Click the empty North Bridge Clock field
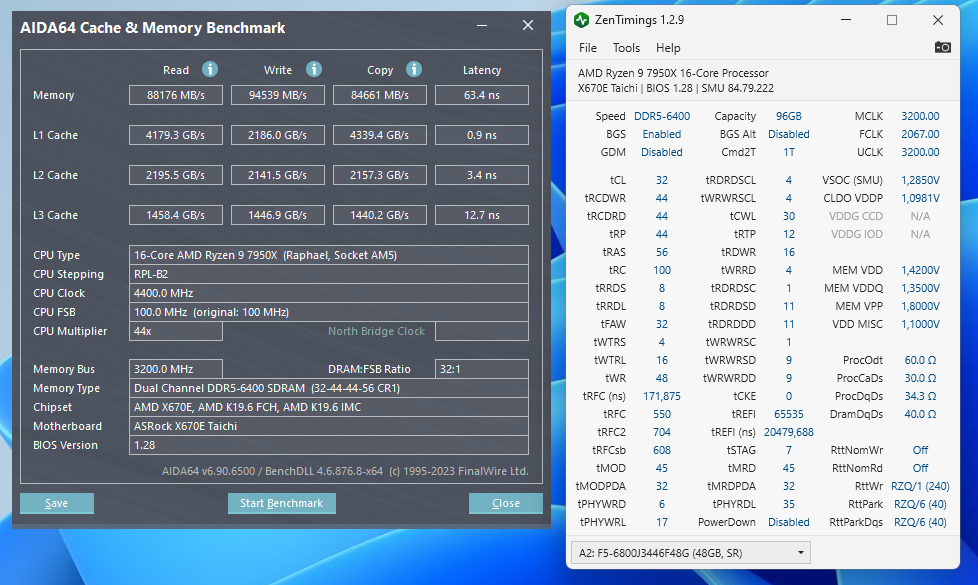978x585 pixels. [482, 331]
